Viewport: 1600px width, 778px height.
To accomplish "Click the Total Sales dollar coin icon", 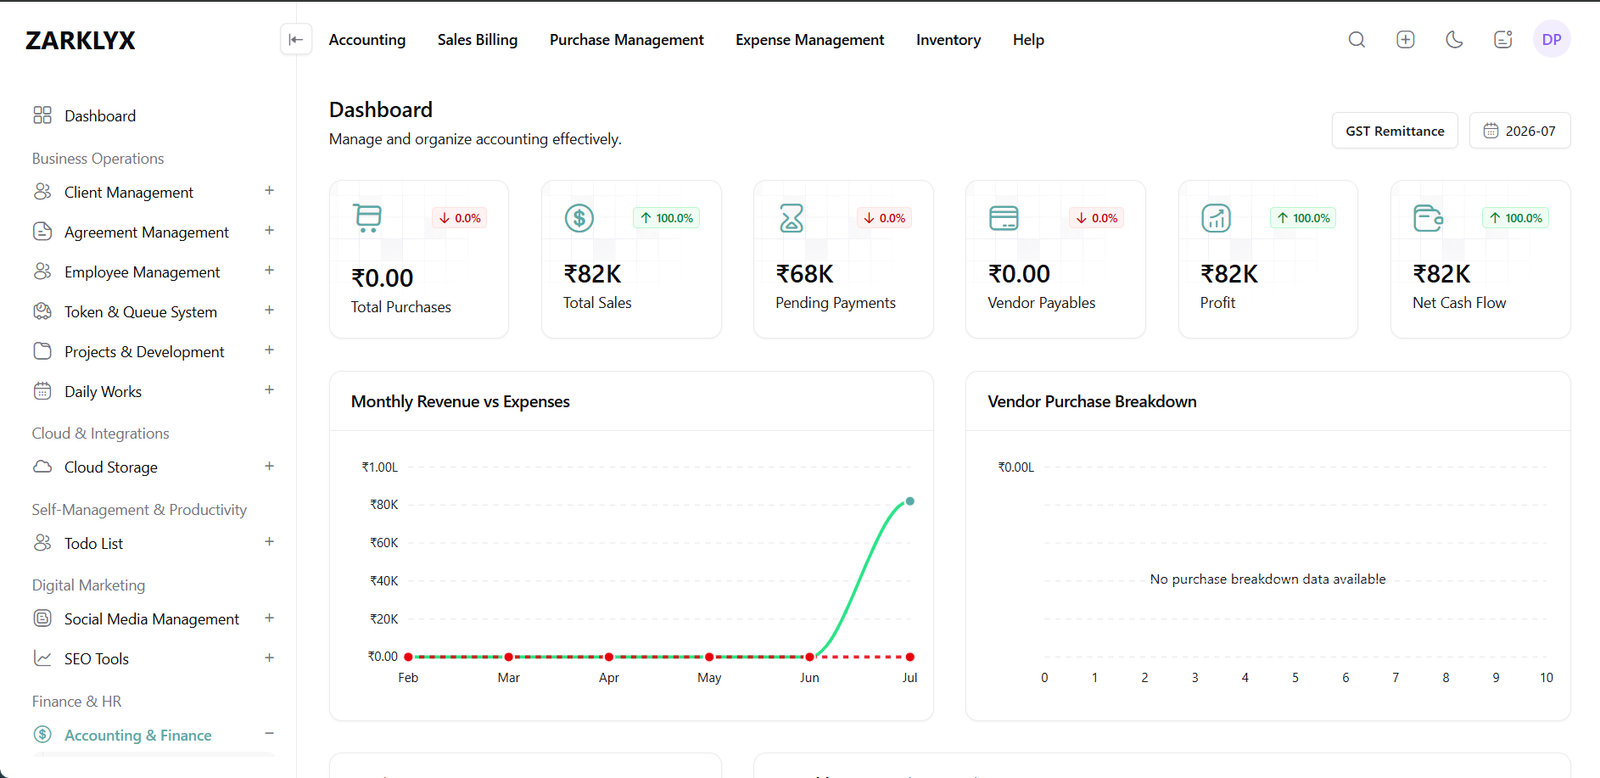I will (579, 218).
